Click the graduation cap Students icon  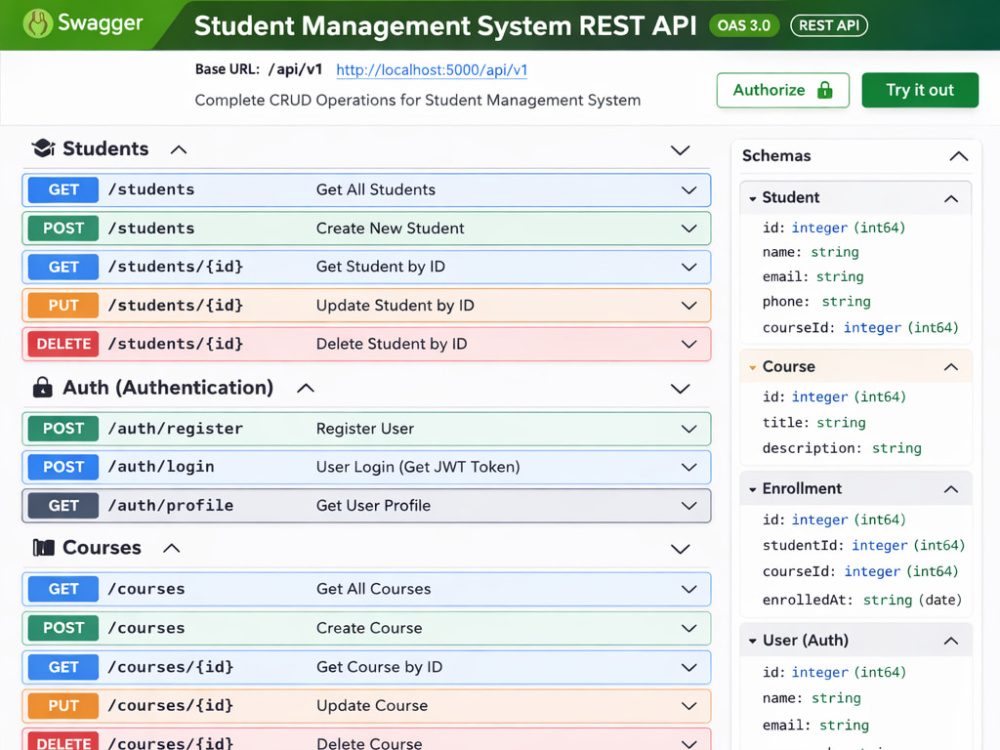43,148
